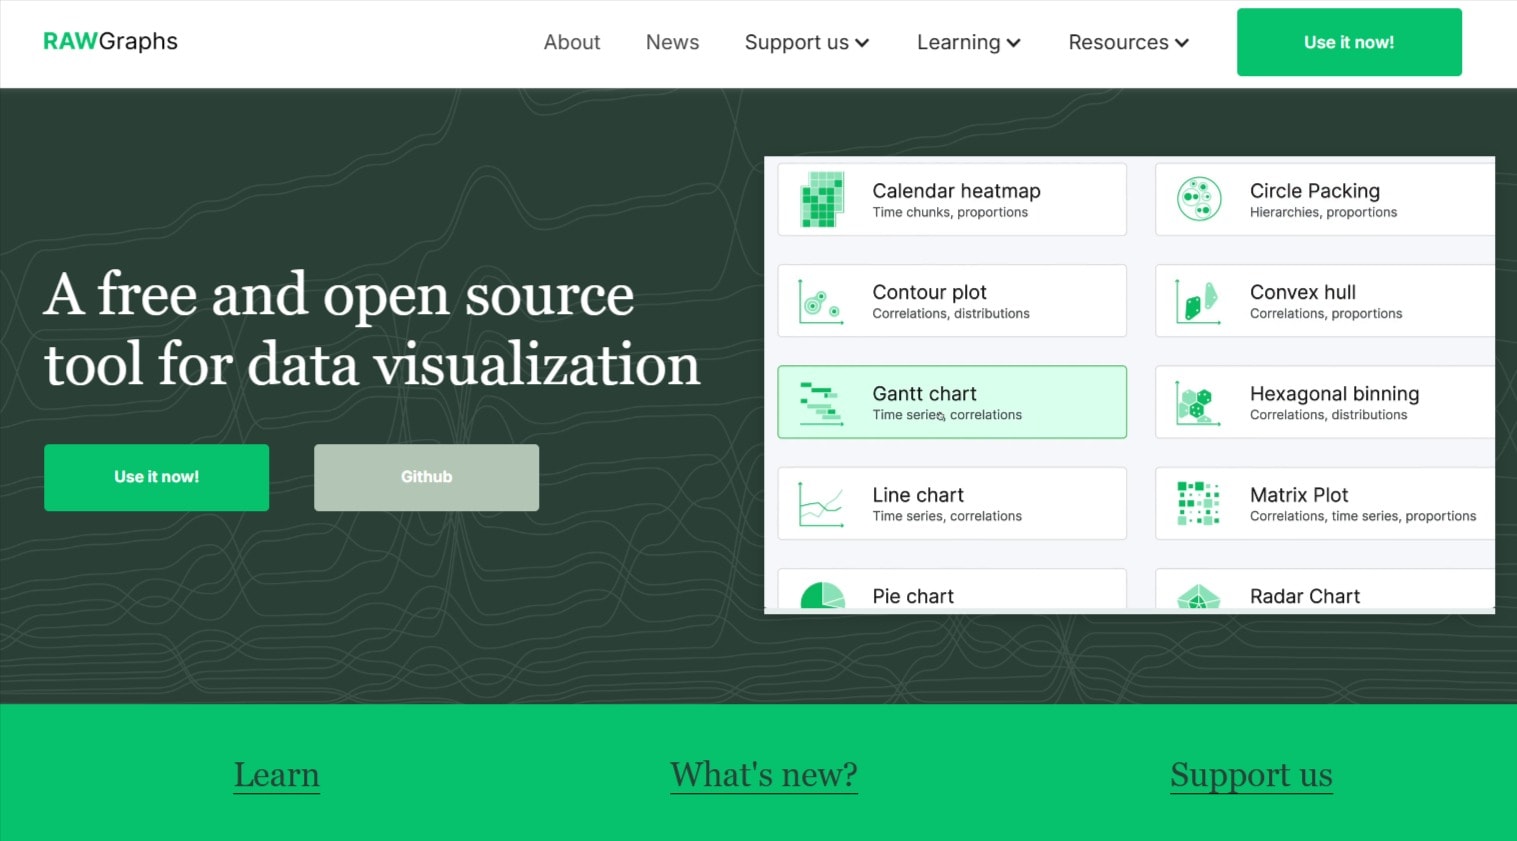Click the hero Use it now! button
1517x841 pixels.
[x=157, y=477]
